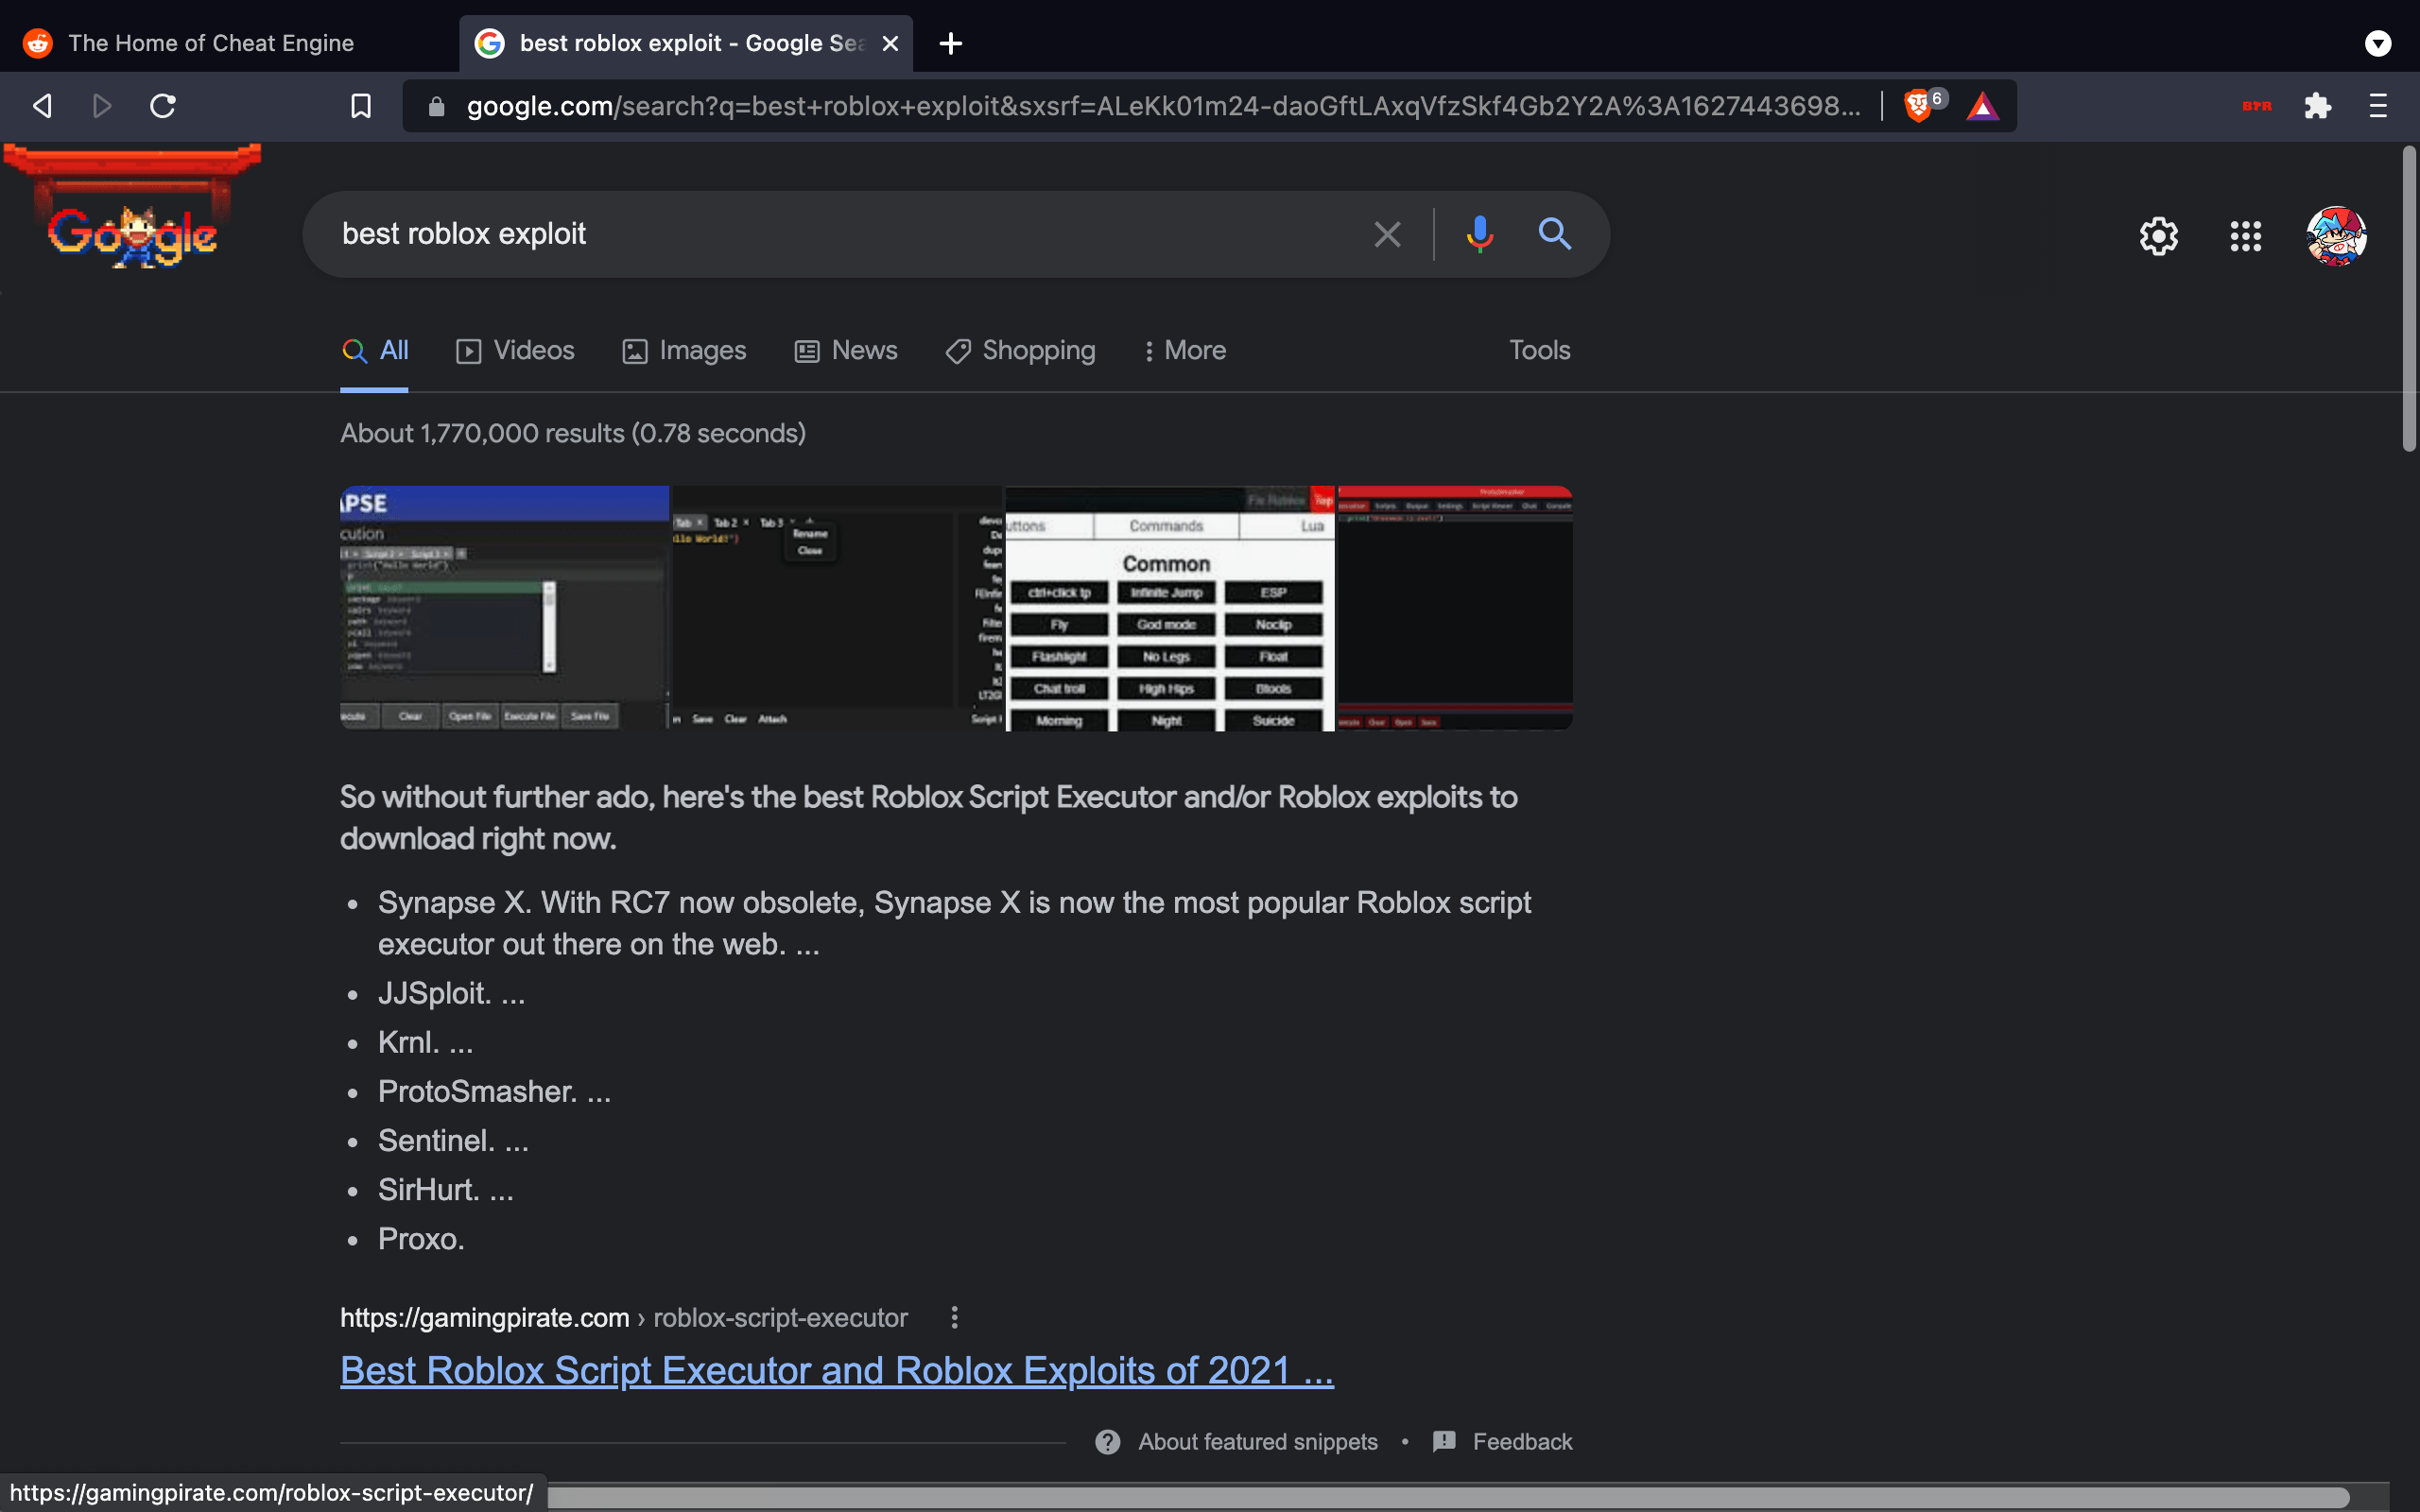The image size is (2420, 1512).
Task: Open the Google apps grid
Action: coord(2246,237)
